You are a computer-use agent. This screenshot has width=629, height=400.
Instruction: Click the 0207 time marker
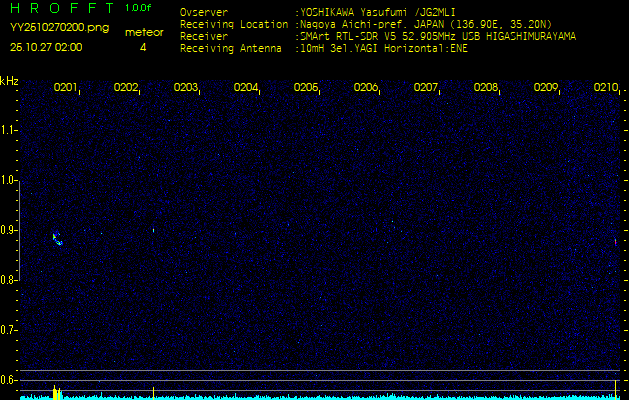click(426, 87)
